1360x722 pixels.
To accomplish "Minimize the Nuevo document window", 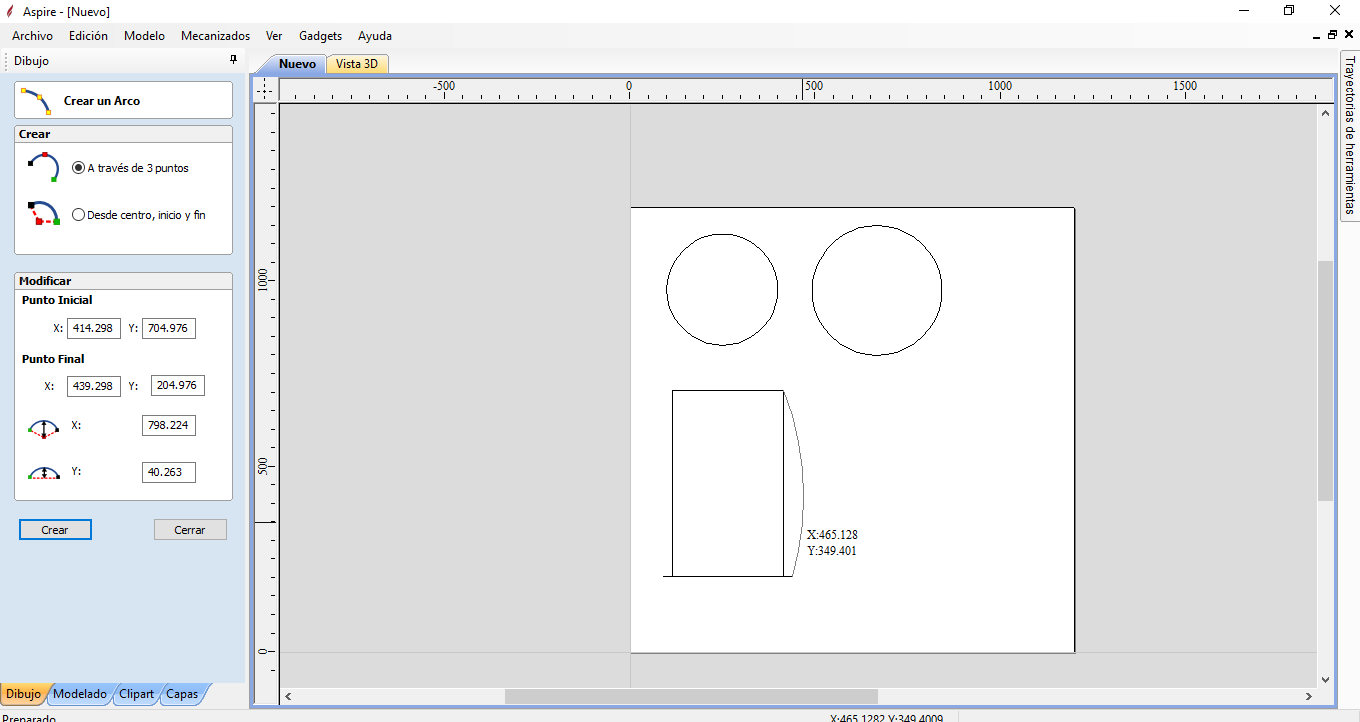I will [x=1317, y=36].
